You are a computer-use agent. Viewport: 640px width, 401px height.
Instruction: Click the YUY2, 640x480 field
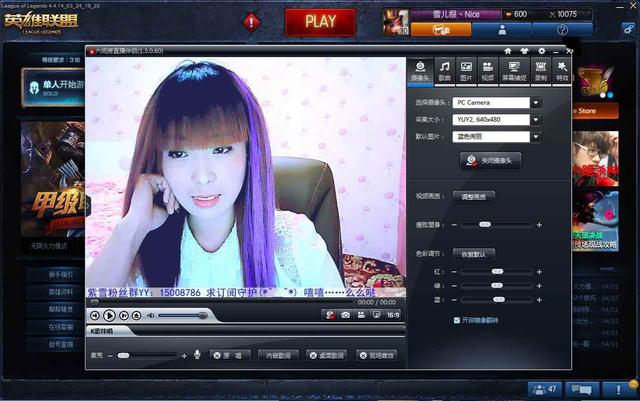[x=491, y=120]
